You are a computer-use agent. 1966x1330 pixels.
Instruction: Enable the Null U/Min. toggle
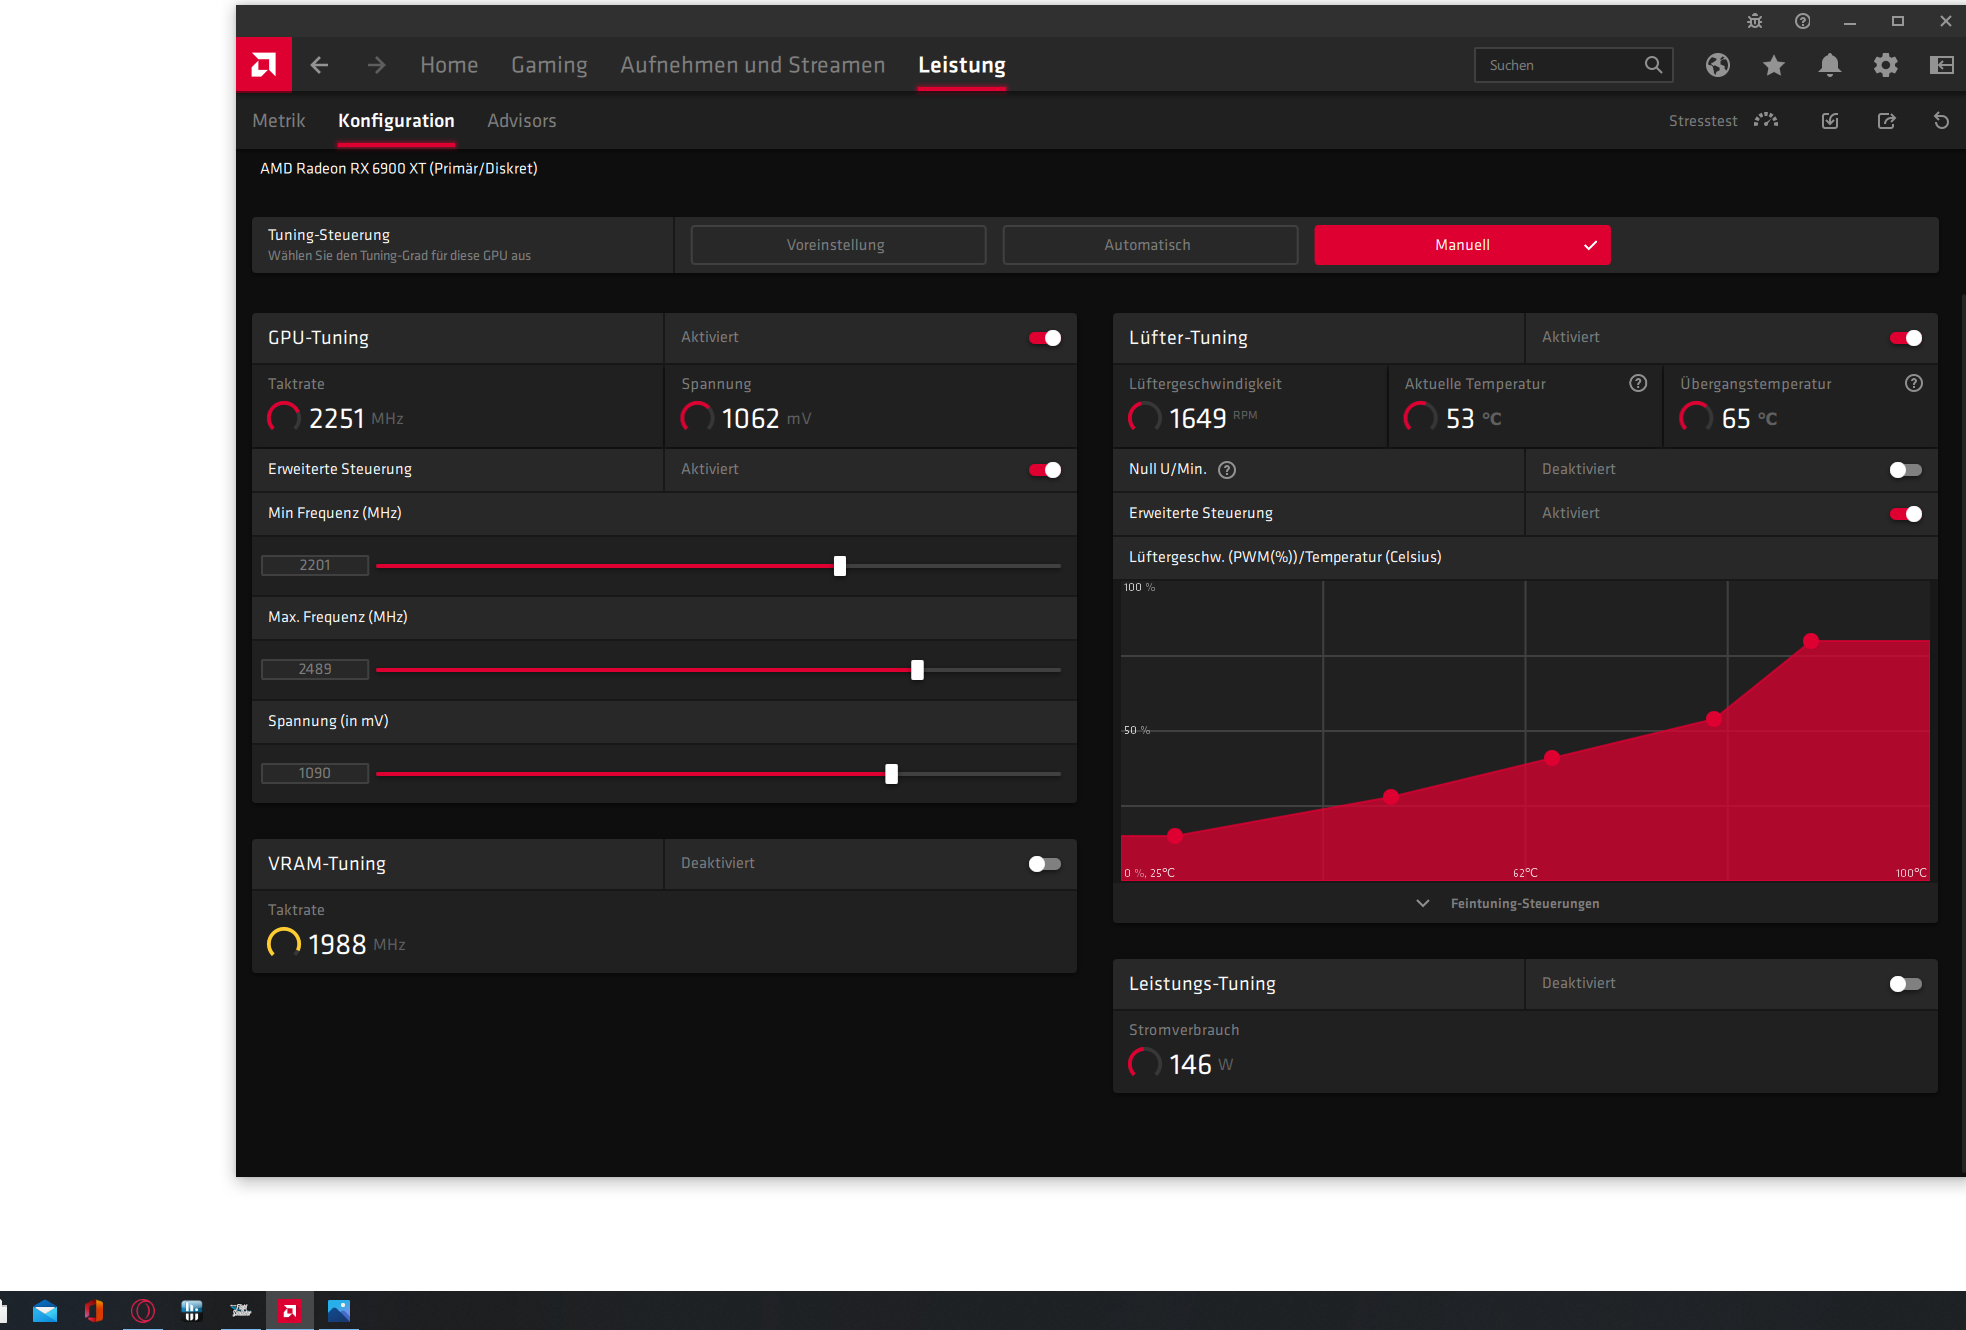1905,470
